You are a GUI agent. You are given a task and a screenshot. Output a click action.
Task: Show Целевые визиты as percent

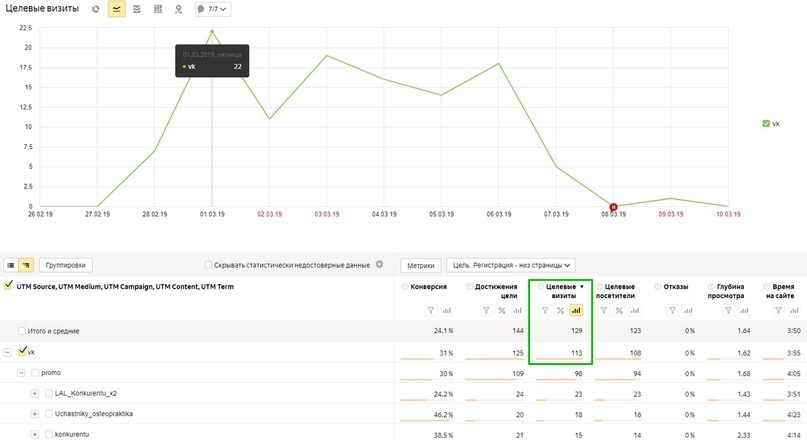click(560, 310)
